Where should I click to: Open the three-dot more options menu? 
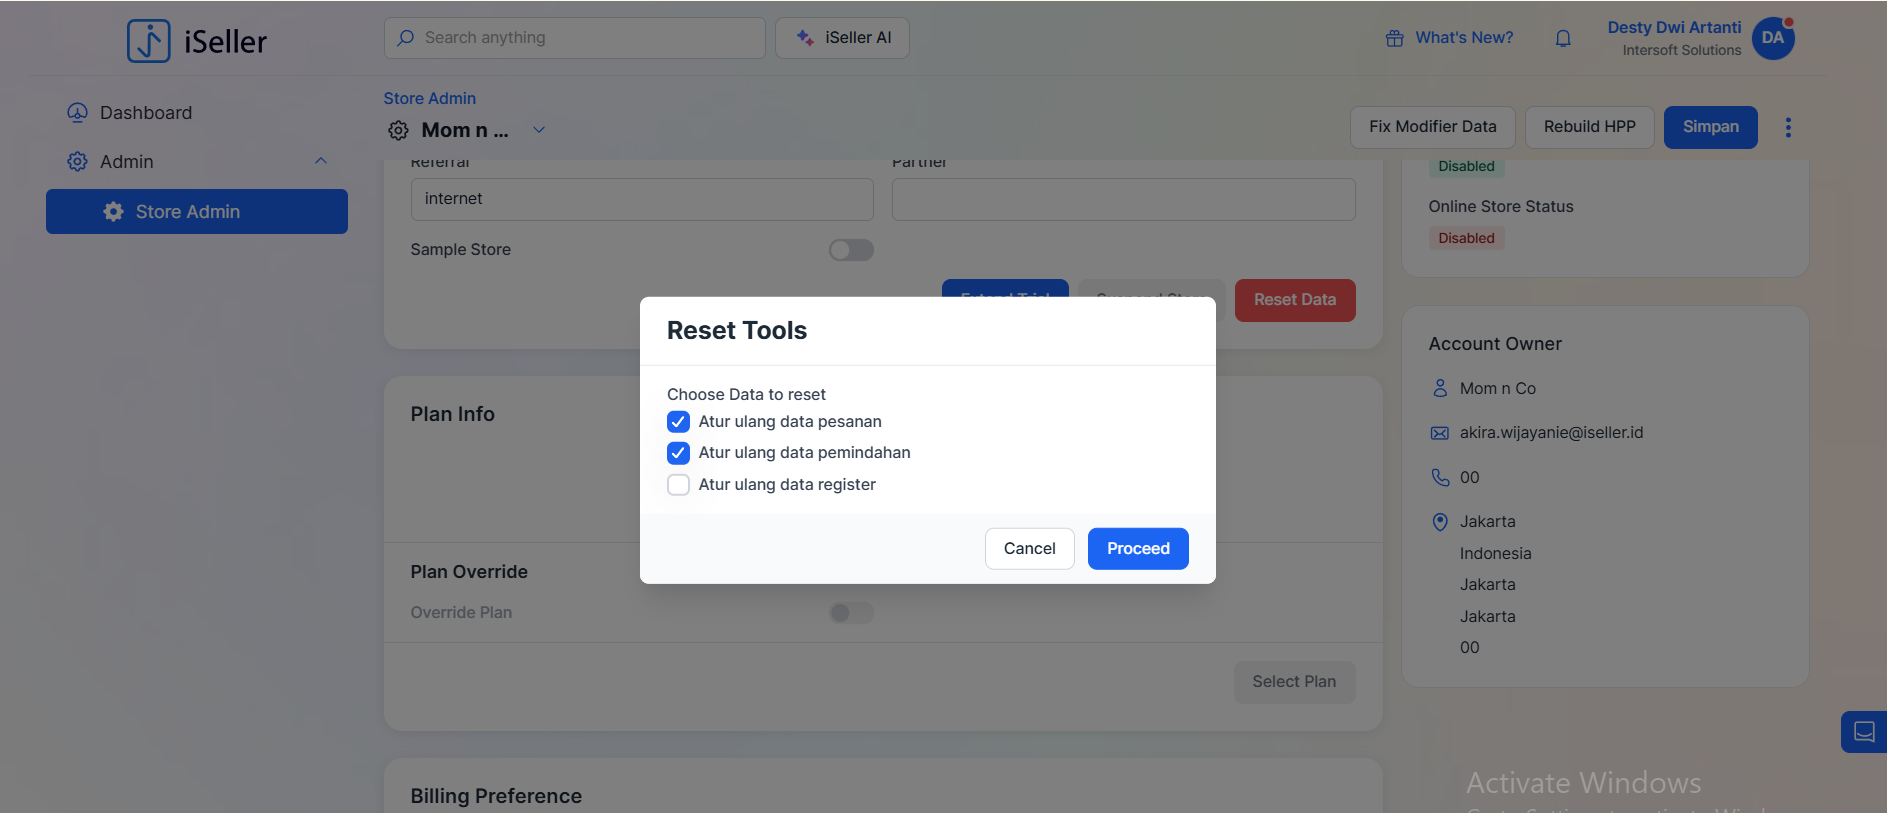tap(1788, 127)
